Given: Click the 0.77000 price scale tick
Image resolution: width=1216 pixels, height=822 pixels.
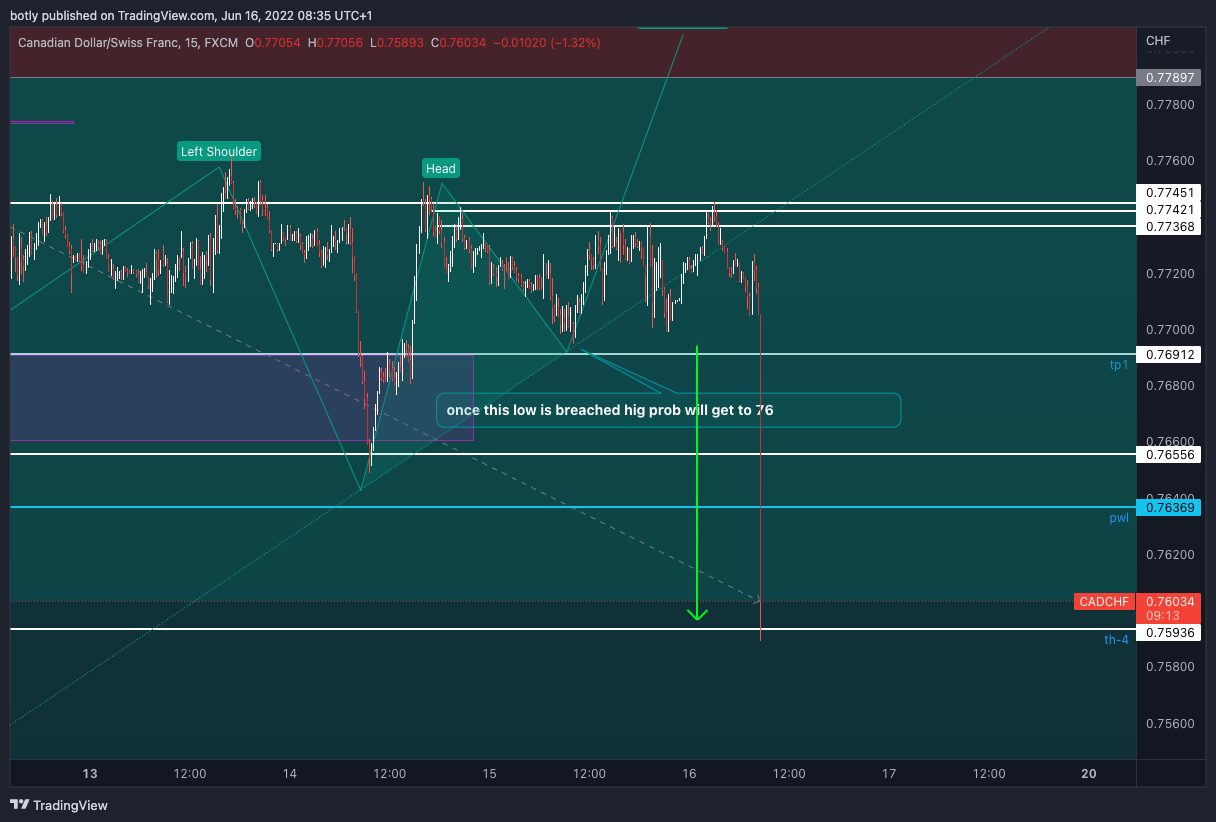Looking at the screenshot, I should click(1170, 329).
